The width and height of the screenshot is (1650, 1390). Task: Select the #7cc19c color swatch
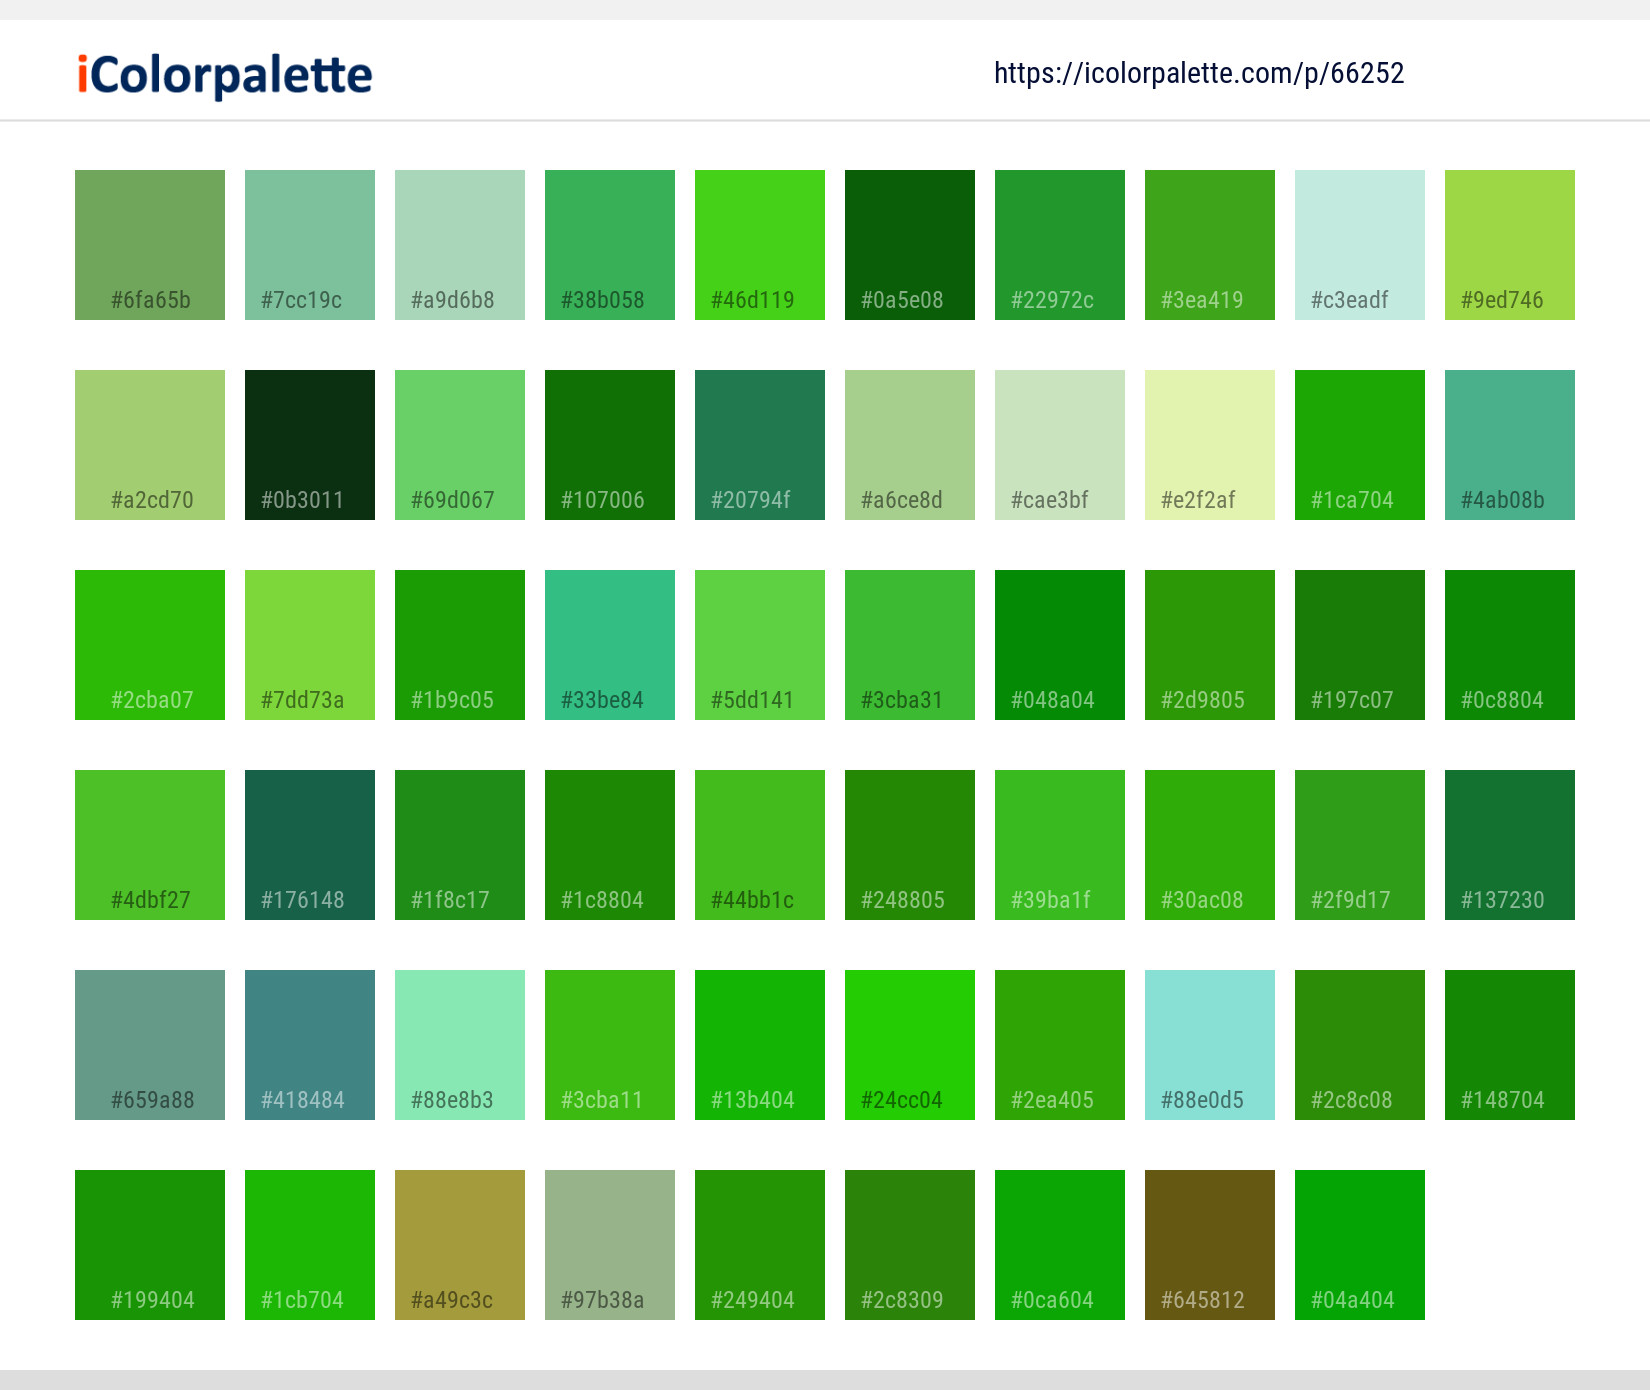pyautogui.click(x=310, y=245)
